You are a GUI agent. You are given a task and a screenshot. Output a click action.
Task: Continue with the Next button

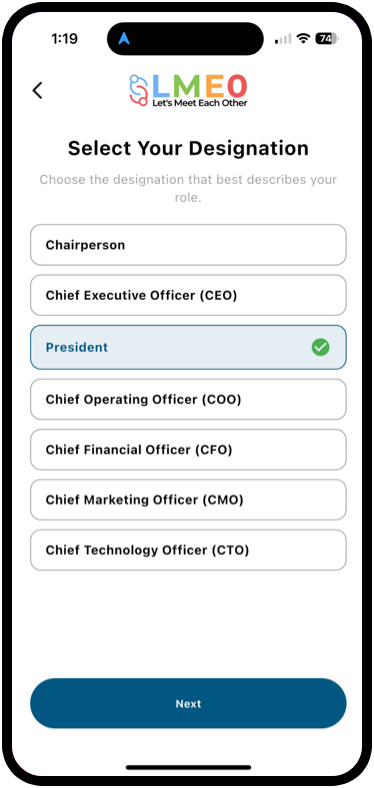[189, 704]
